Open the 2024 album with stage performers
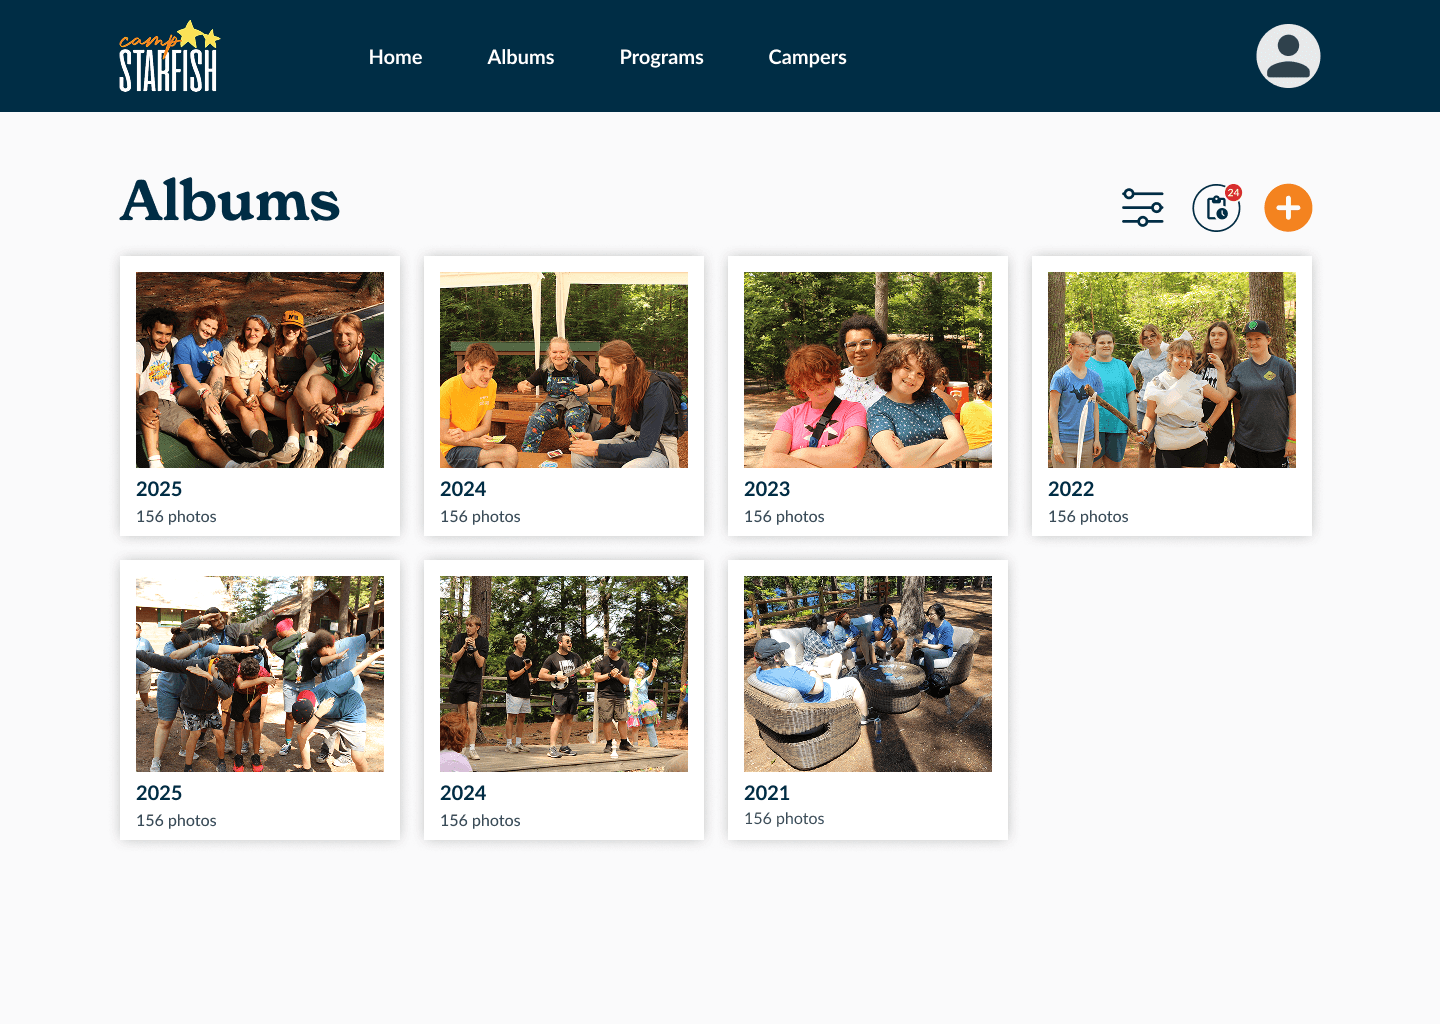Viewport: 1440px width, 1024px height. (564, 674)
